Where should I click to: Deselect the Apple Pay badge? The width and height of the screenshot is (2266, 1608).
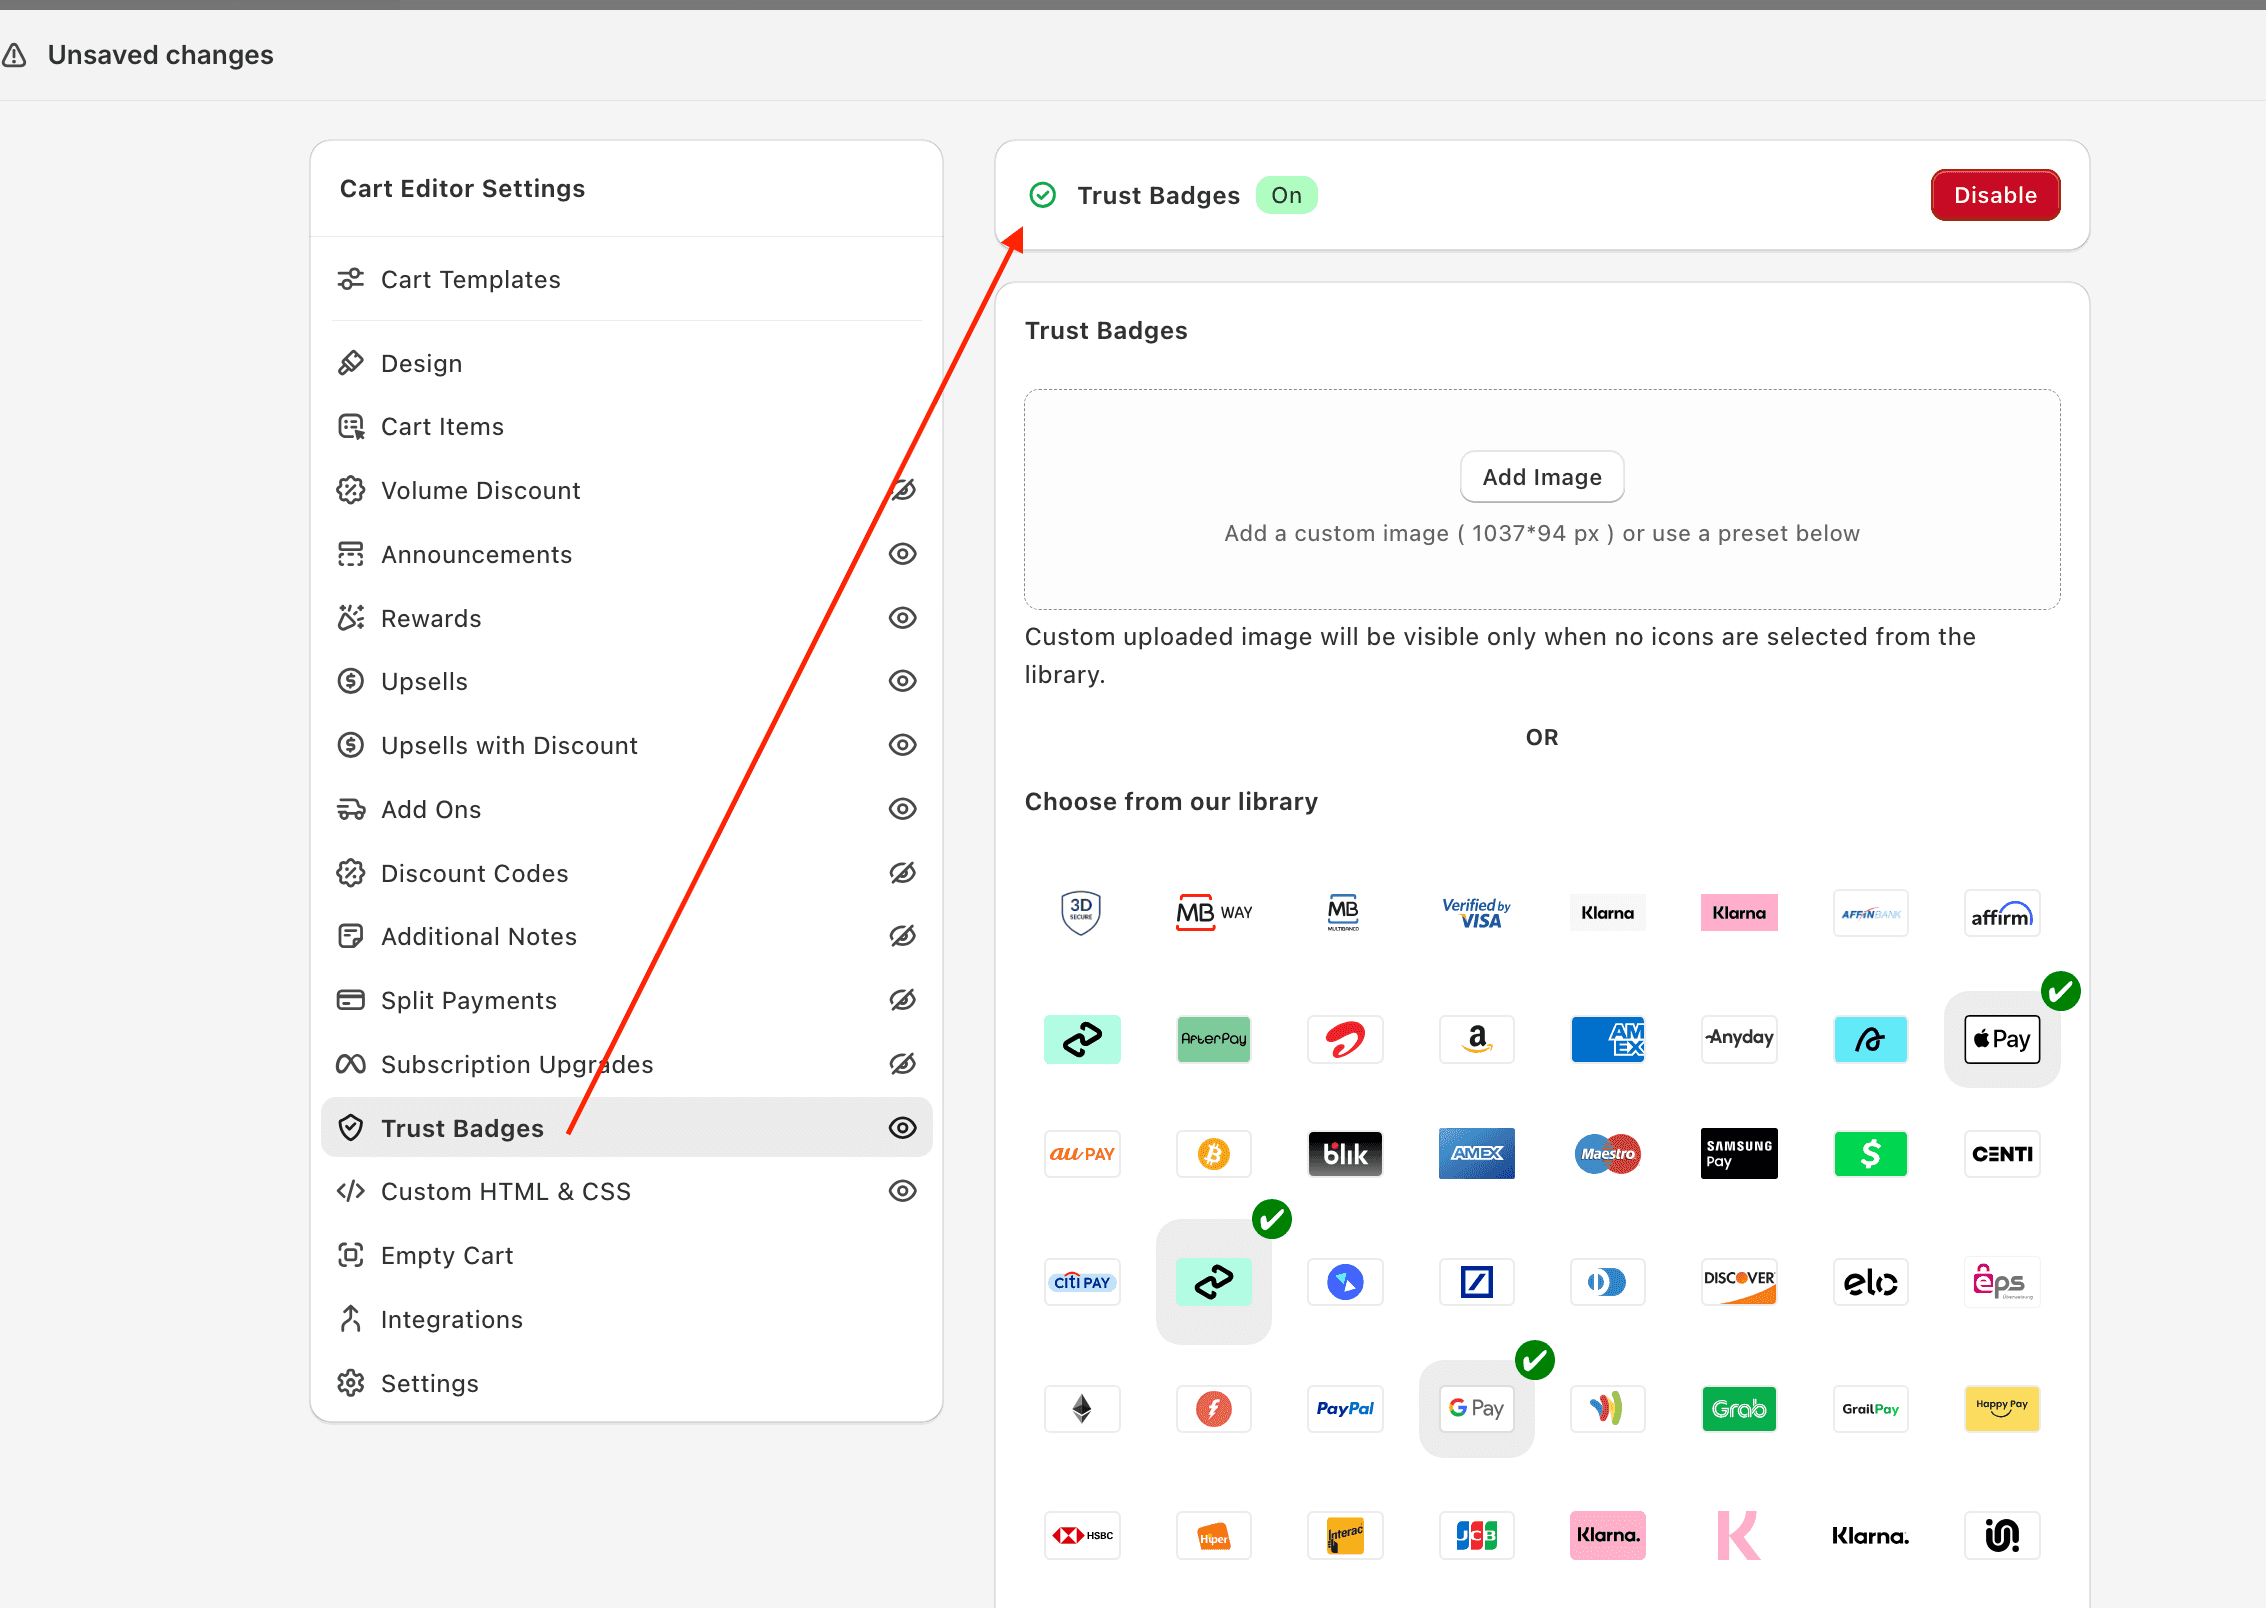pos(2002,1039)
